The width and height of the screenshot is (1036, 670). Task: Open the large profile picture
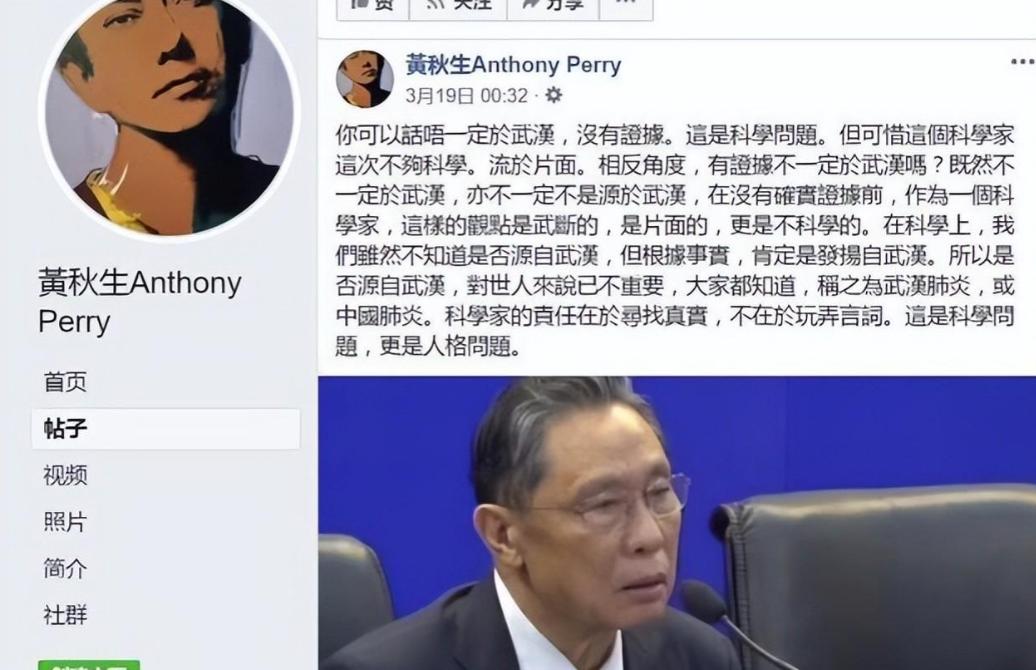(170, 110)
